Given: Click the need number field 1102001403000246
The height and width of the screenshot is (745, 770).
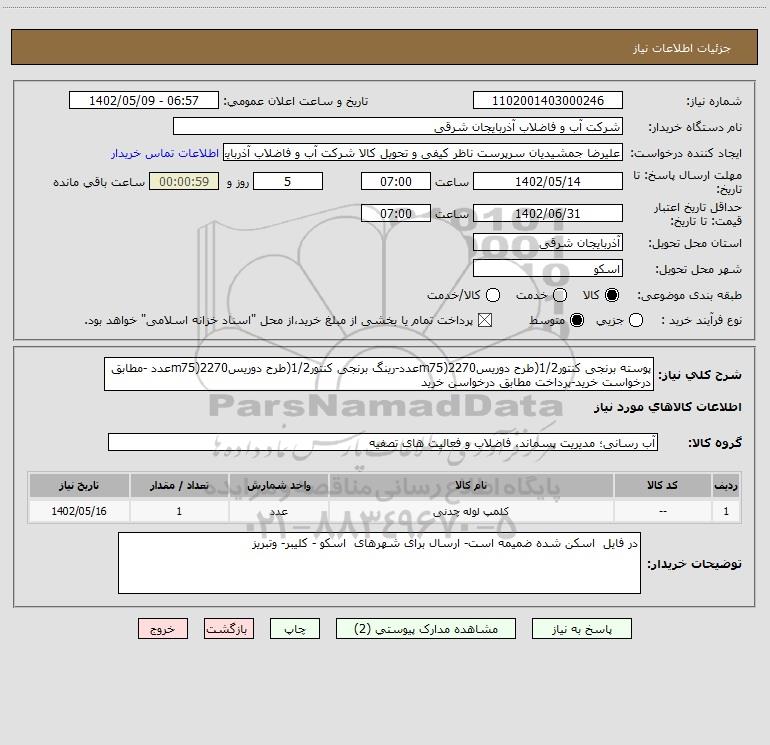Looking at the screenshot, I should (x=548, y=100).
